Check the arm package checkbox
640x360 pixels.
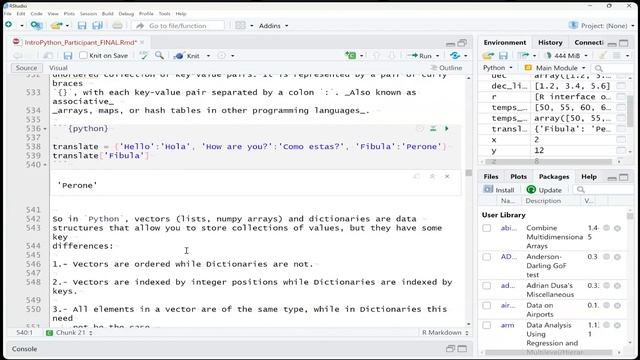(487, 325)
